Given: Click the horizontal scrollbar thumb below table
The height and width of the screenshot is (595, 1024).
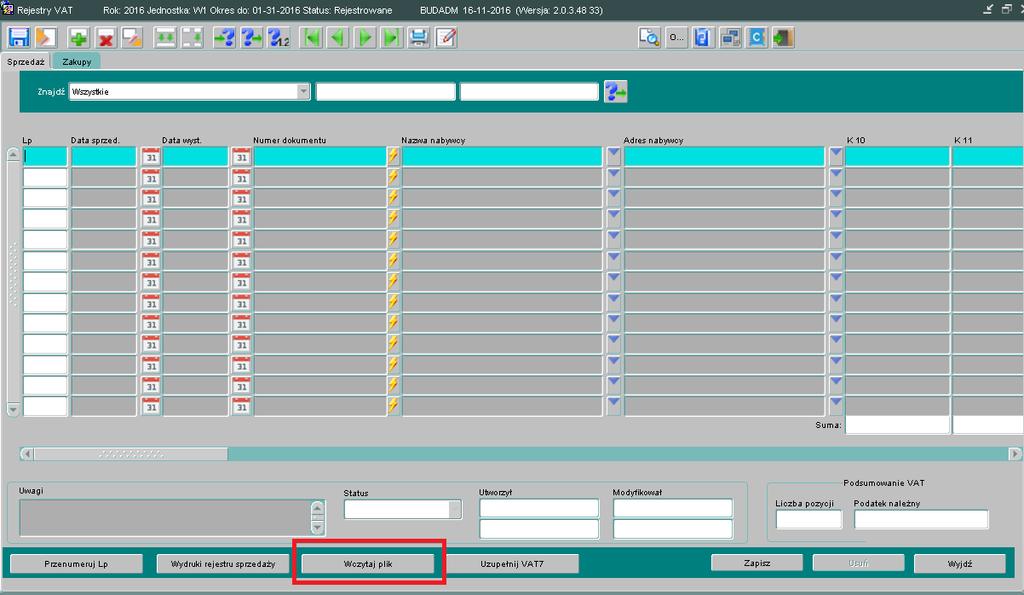Looking at the screenshot, I should pos(131,453).
